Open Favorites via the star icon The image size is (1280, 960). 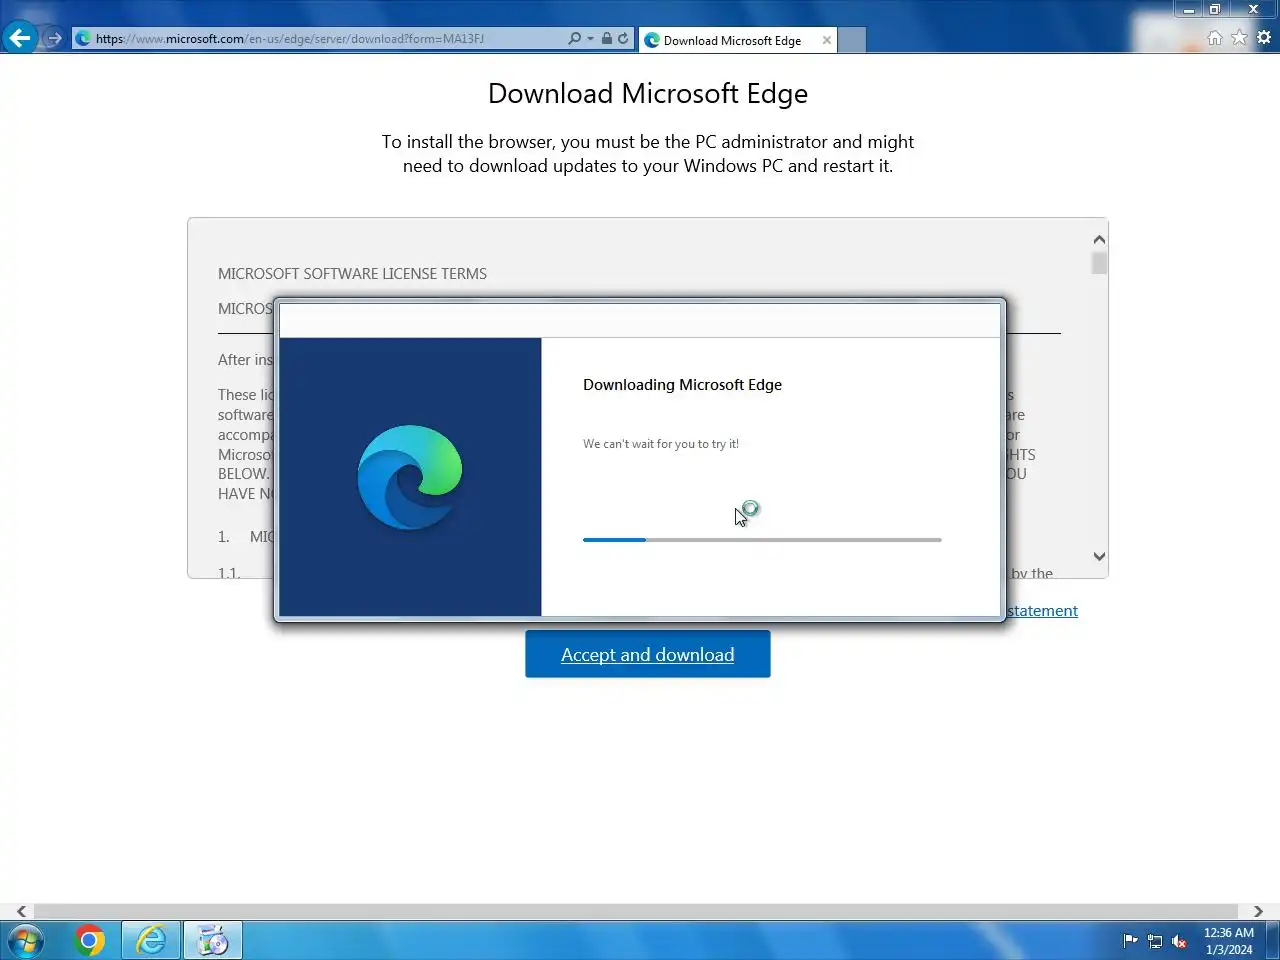[x=1239, y=38]
